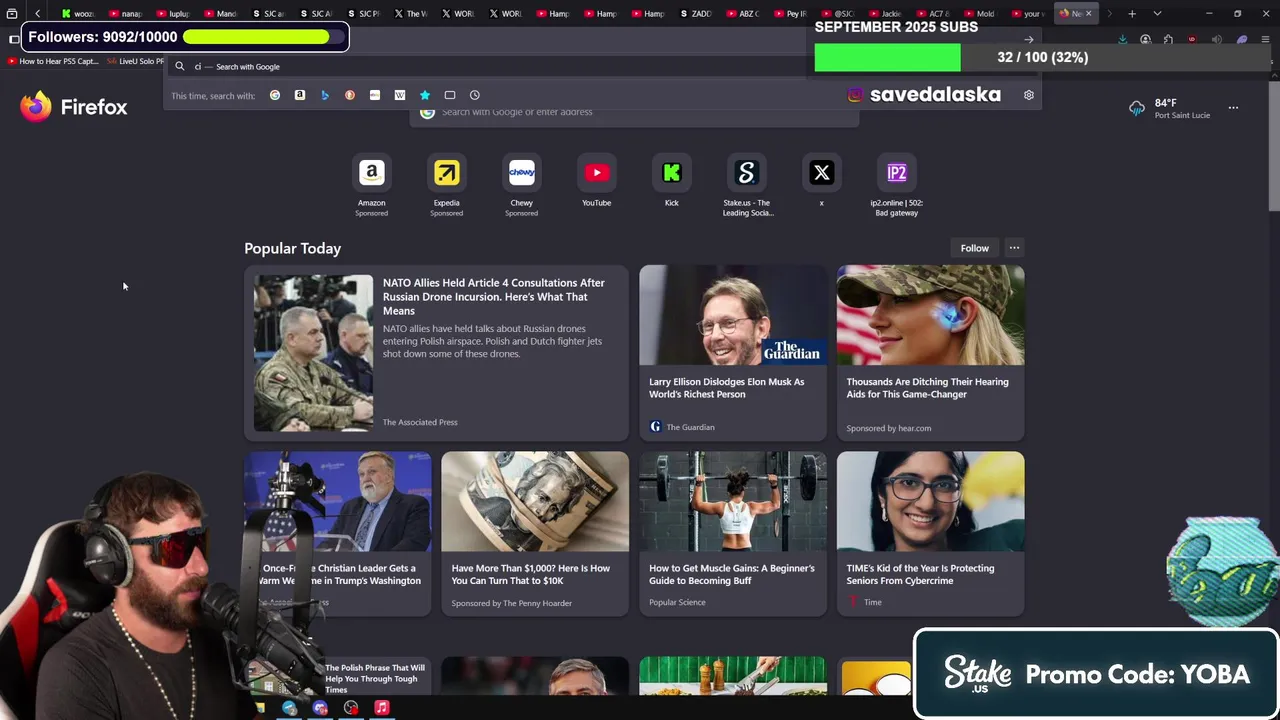Screen dimensions: 1280x720
Task: Open 'Have More Than $1,000?' sponsored story
Action: pyautogui.click(x=535, y=533)
